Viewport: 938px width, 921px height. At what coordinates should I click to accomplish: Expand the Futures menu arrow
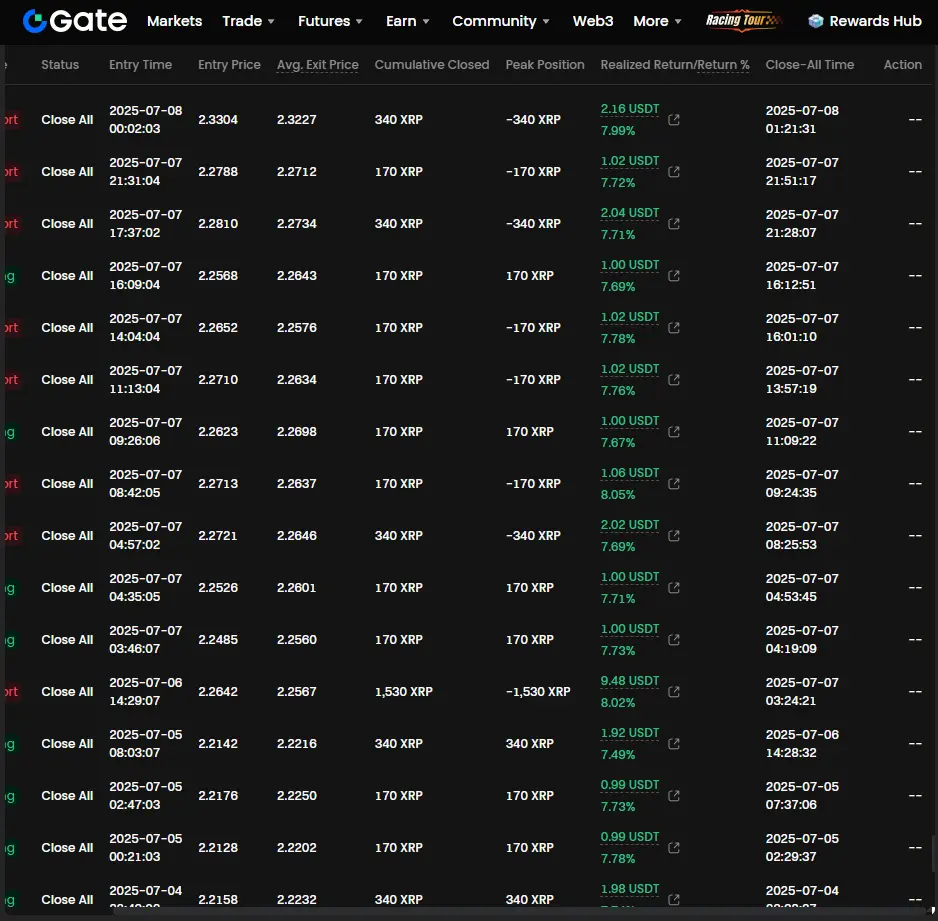click(x=359, y=22)
